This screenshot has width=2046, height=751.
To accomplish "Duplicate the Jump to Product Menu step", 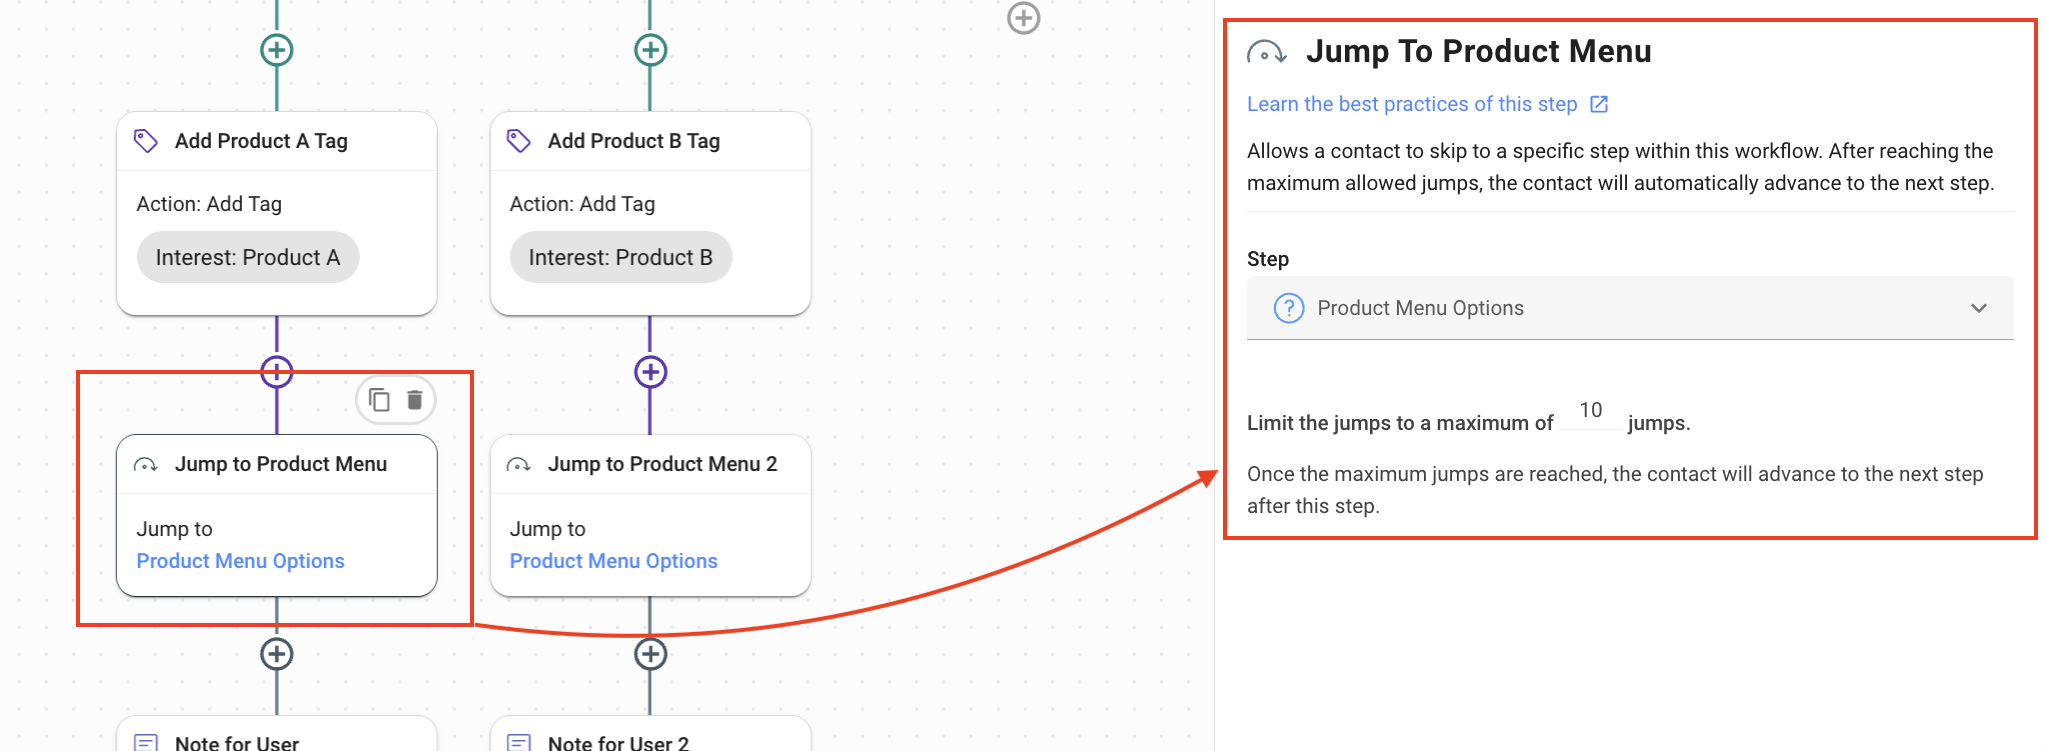I will 380,400.
